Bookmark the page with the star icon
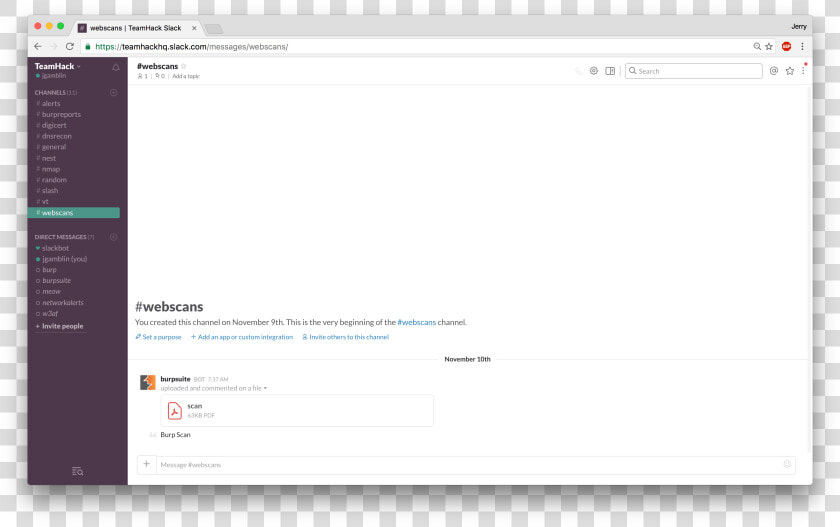Screen dimensions: 840x527 click(769, 47)
